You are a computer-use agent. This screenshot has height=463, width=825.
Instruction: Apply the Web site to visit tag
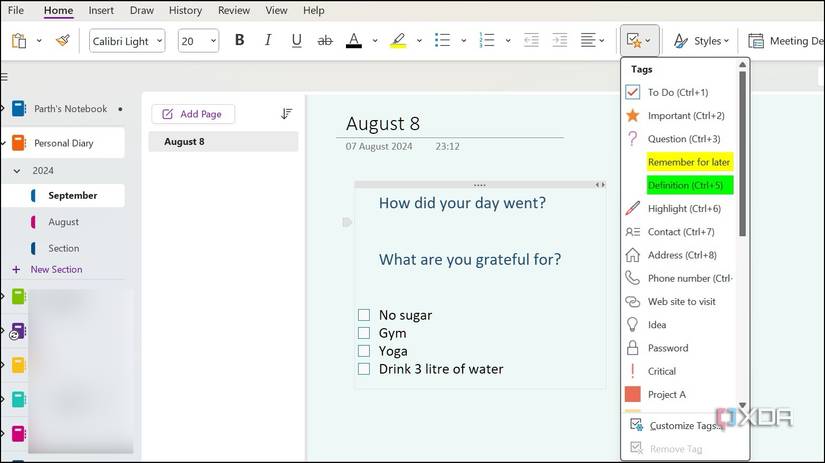[x=679, y=301]
